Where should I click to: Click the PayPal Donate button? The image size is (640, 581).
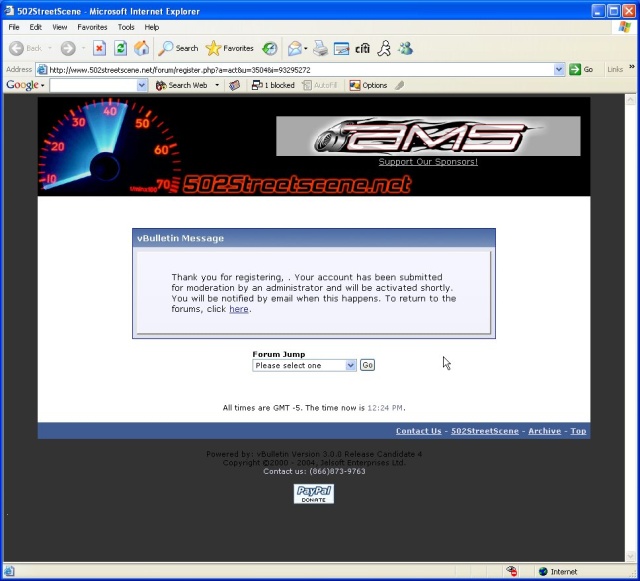point(313,494)
